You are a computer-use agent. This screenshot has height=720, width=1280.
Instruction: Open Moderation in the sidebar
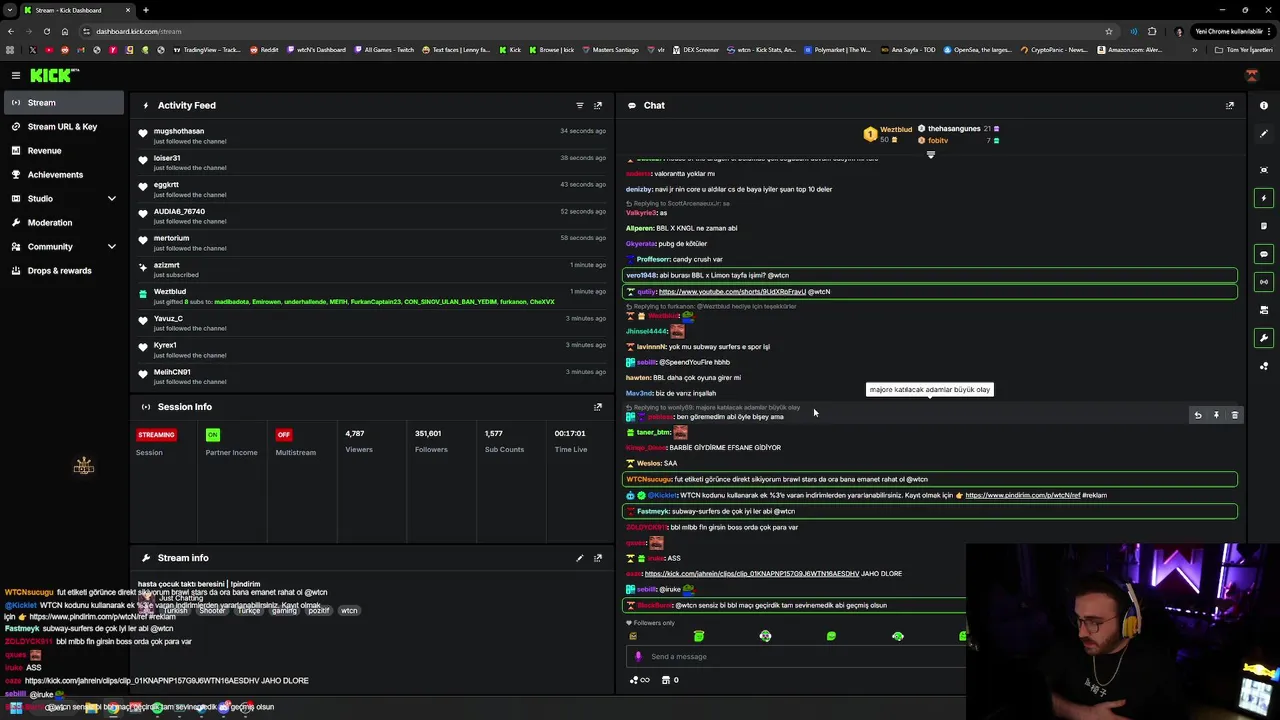62,223
